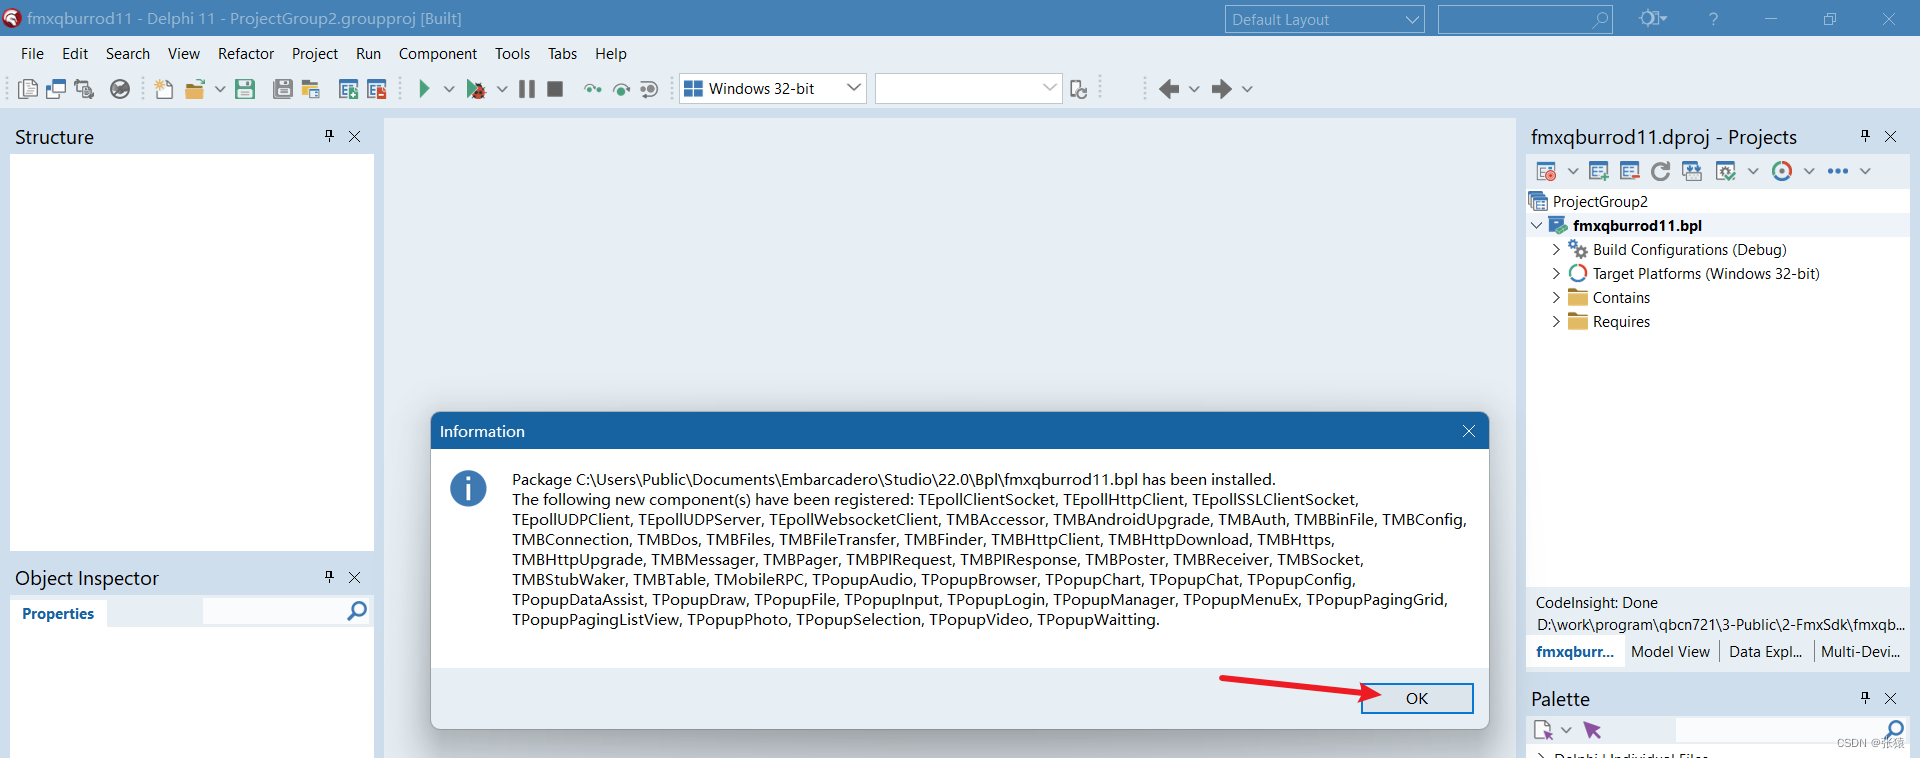The width and height of the screenshot is (1920, 758).
Task: Click the Stop square toolbar button
Action: pos(555,89)
